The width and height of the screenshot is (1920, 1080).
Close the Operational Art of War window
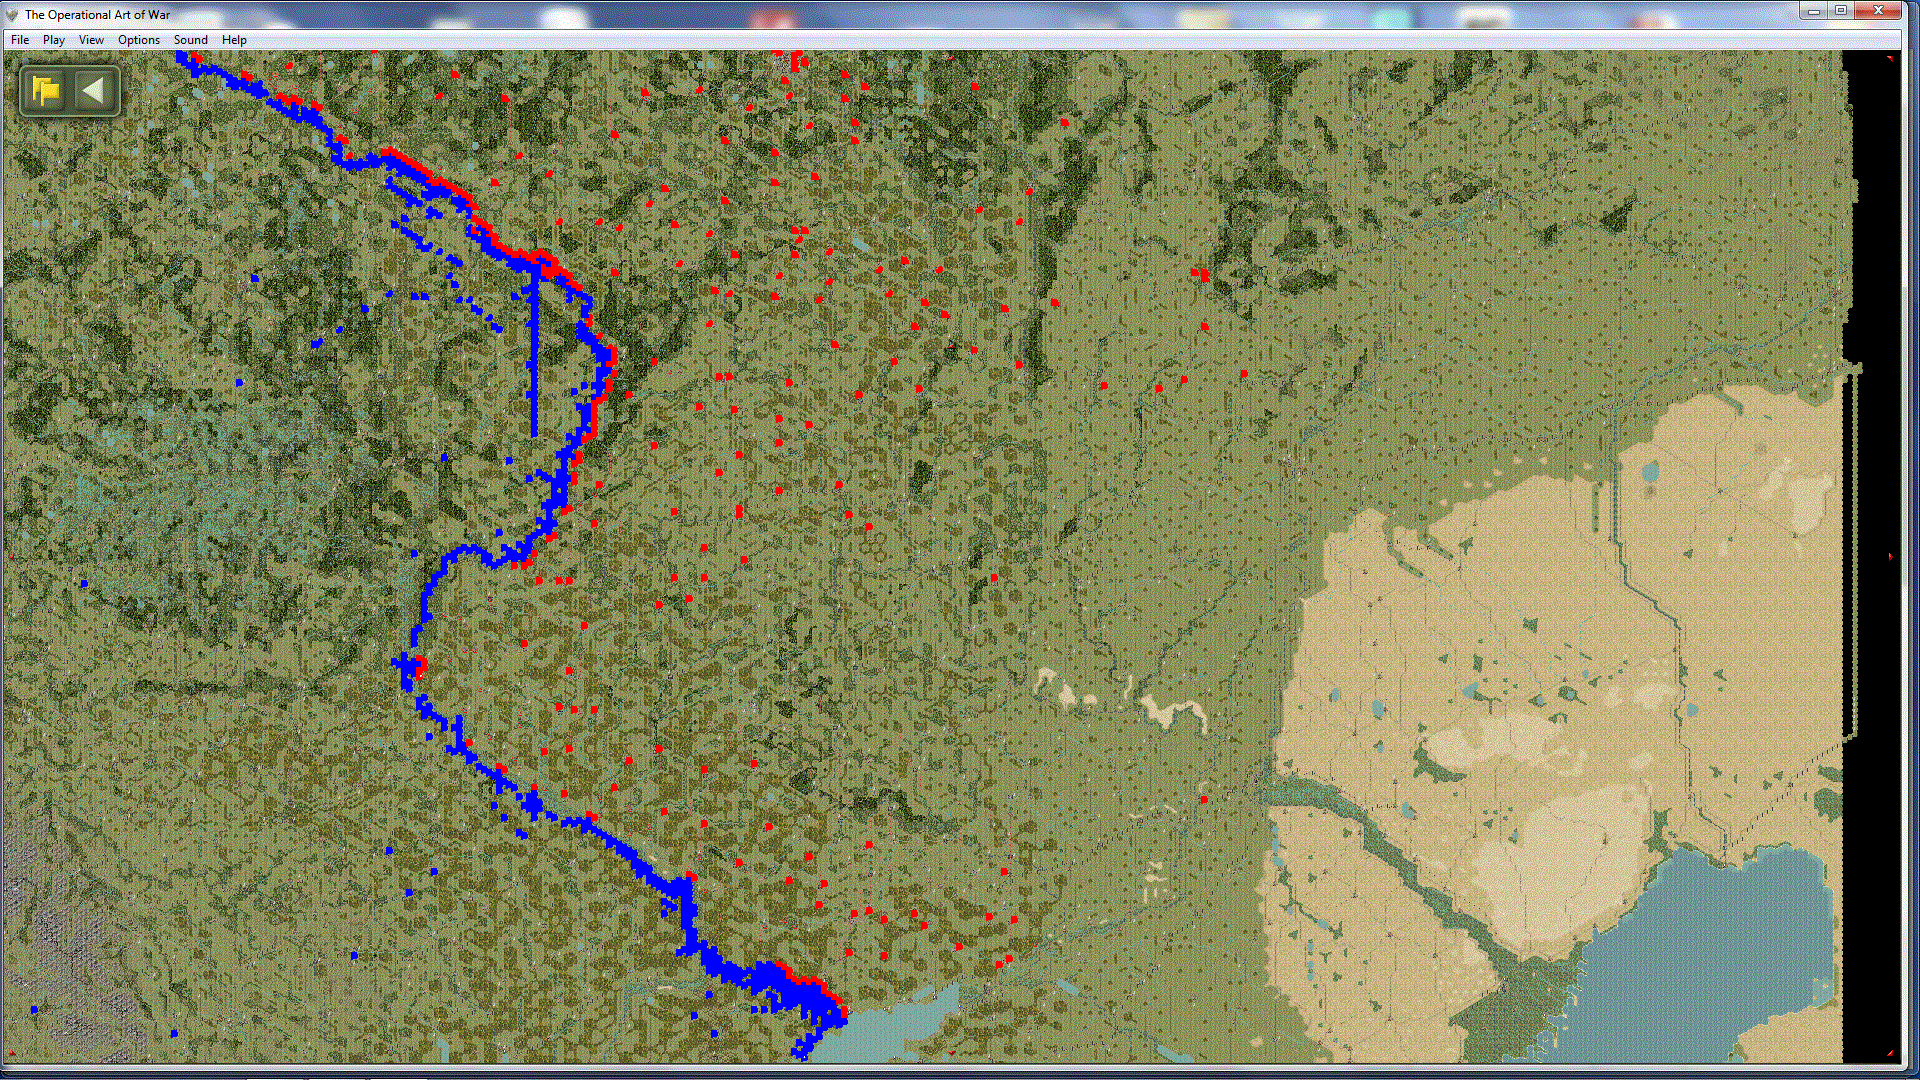pos(1878,11)
